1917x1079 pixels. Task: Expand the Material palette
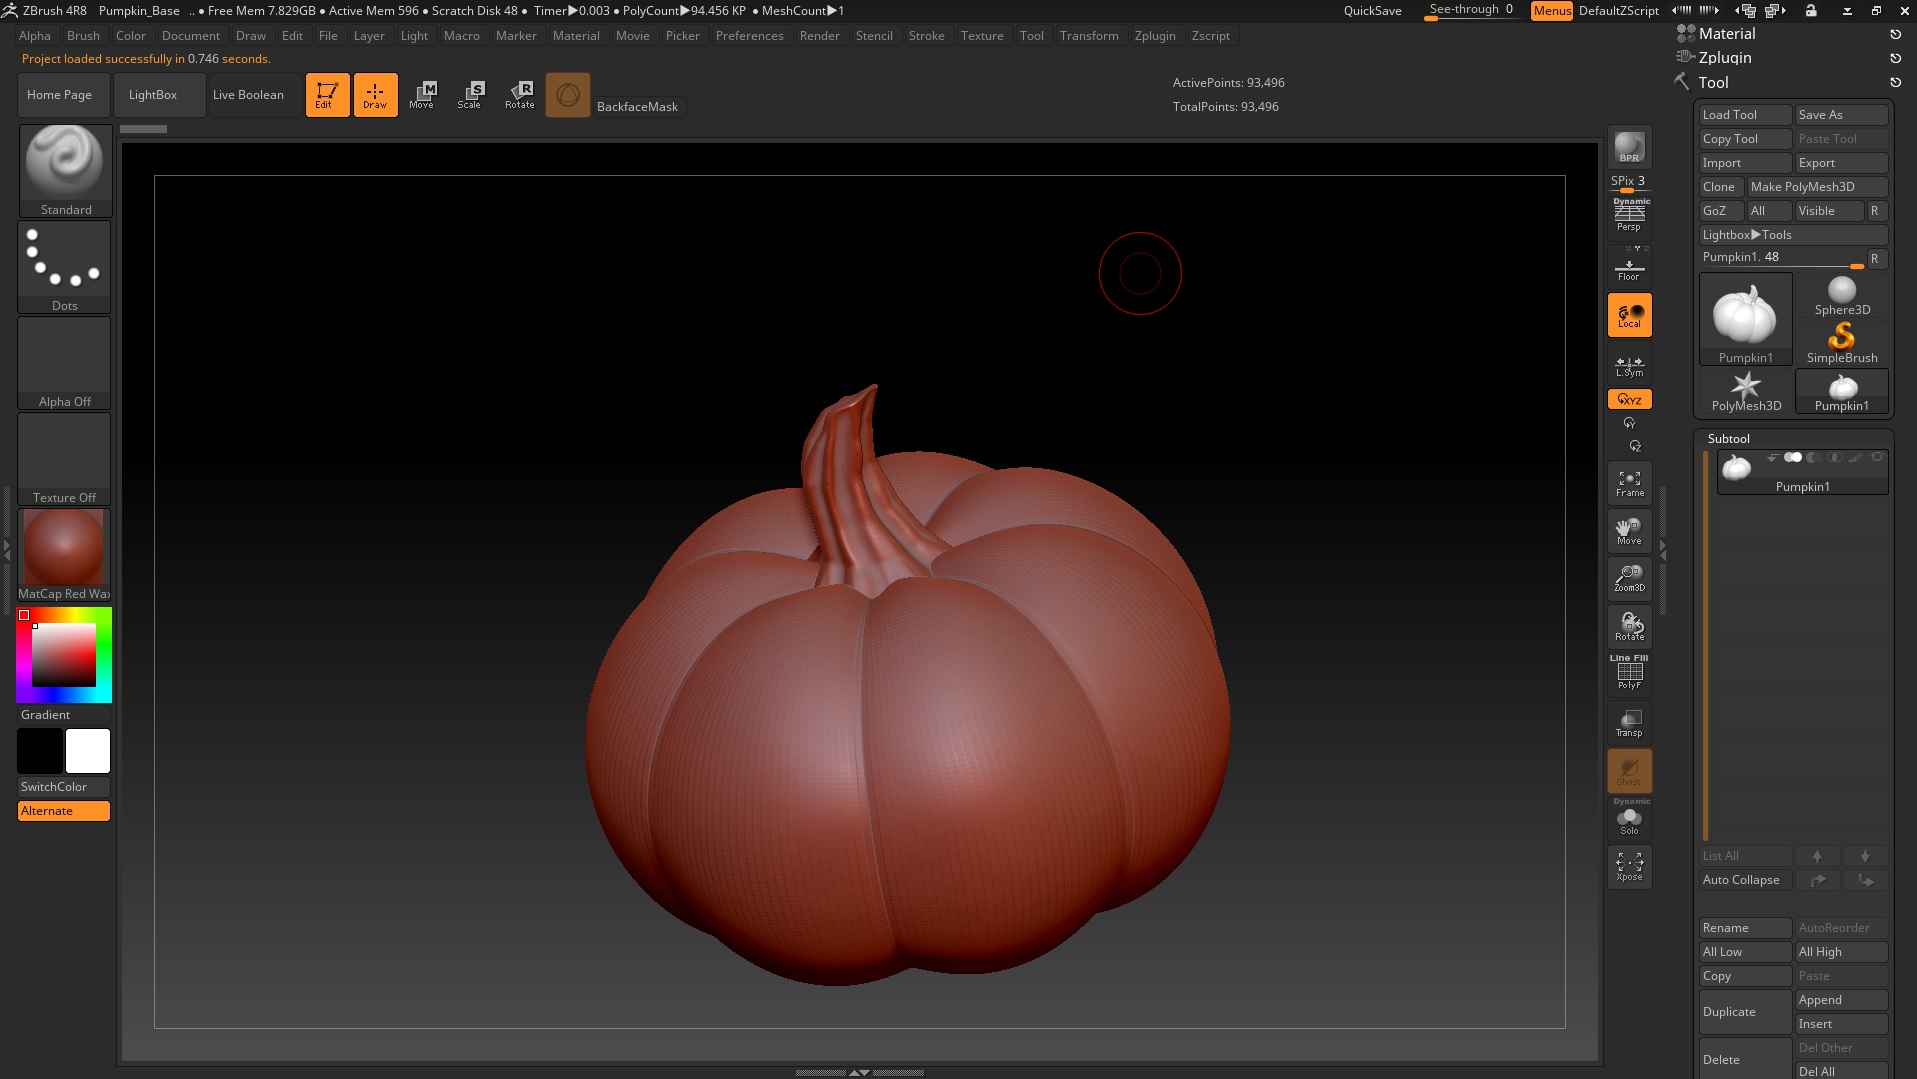click(x=1727, y=34)
